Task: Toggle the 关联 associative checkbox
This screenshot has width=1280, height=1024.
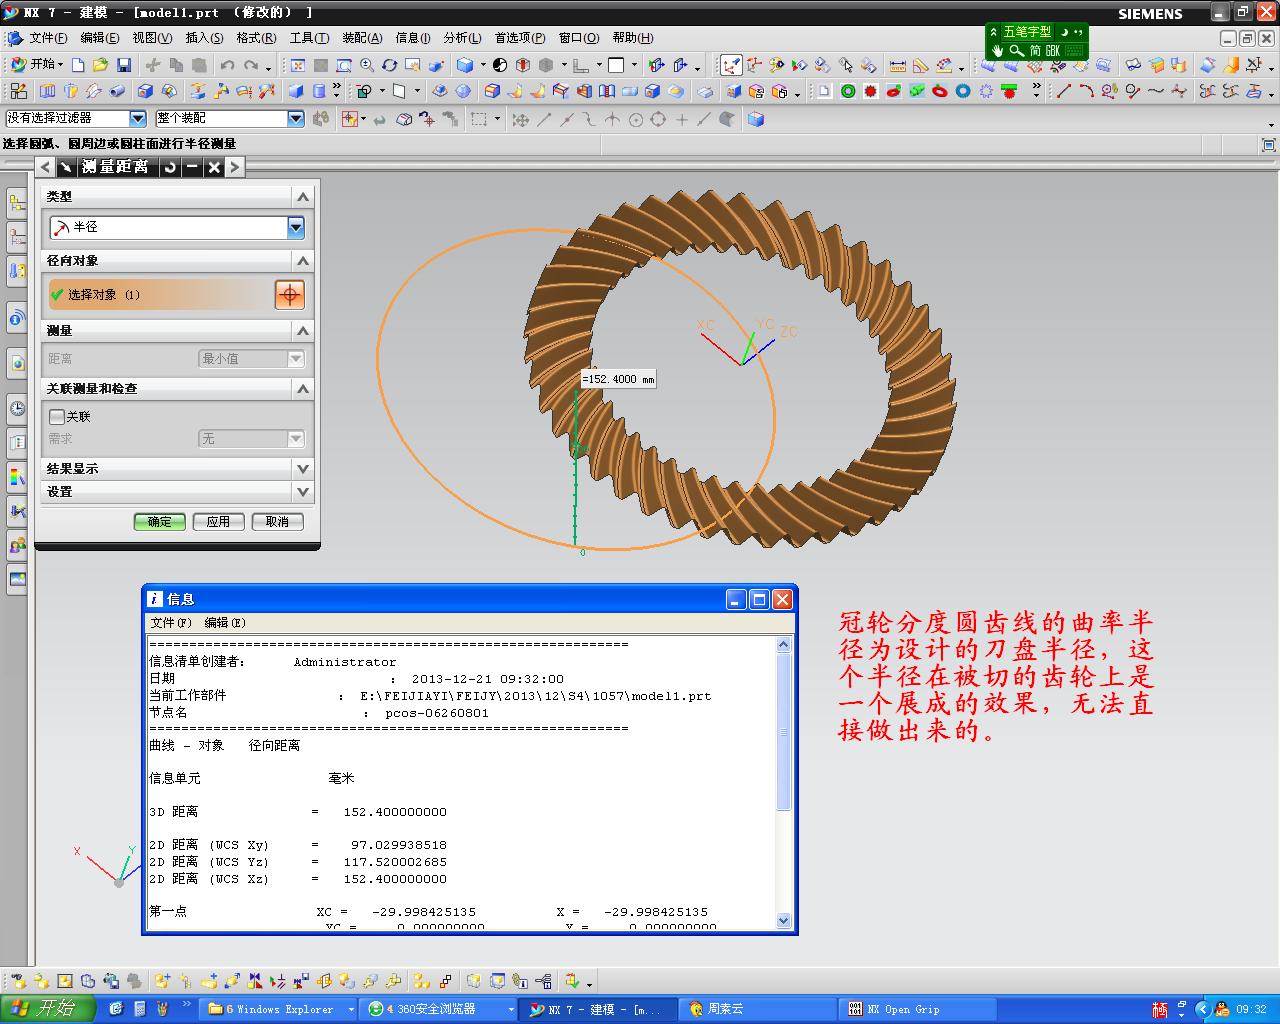Action: tap(57, 416)
